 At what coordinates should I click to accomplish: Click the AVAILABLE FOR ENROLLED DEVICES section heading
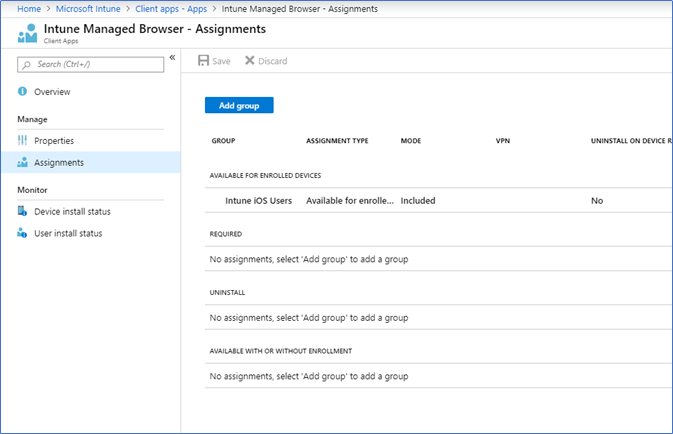tap(265, 176)
